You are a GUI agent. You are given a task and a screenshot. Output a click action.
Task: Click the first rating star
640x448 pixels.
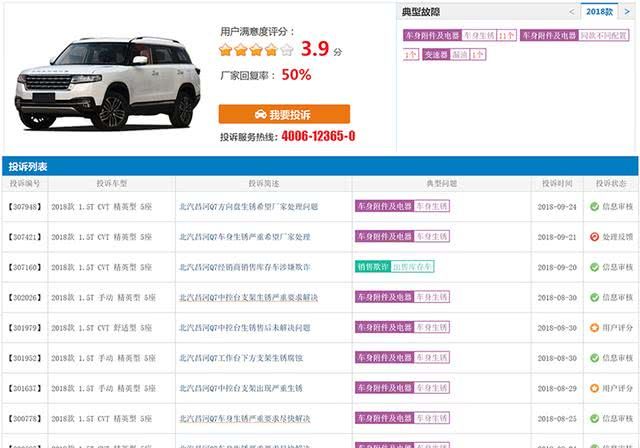coord(225,50)
